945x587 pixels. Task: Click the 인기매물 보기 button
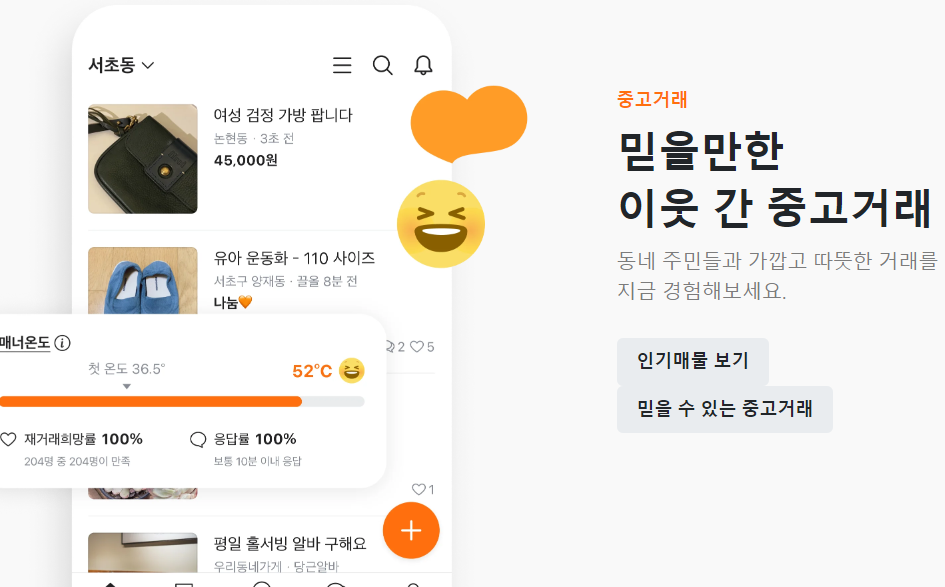692,361
